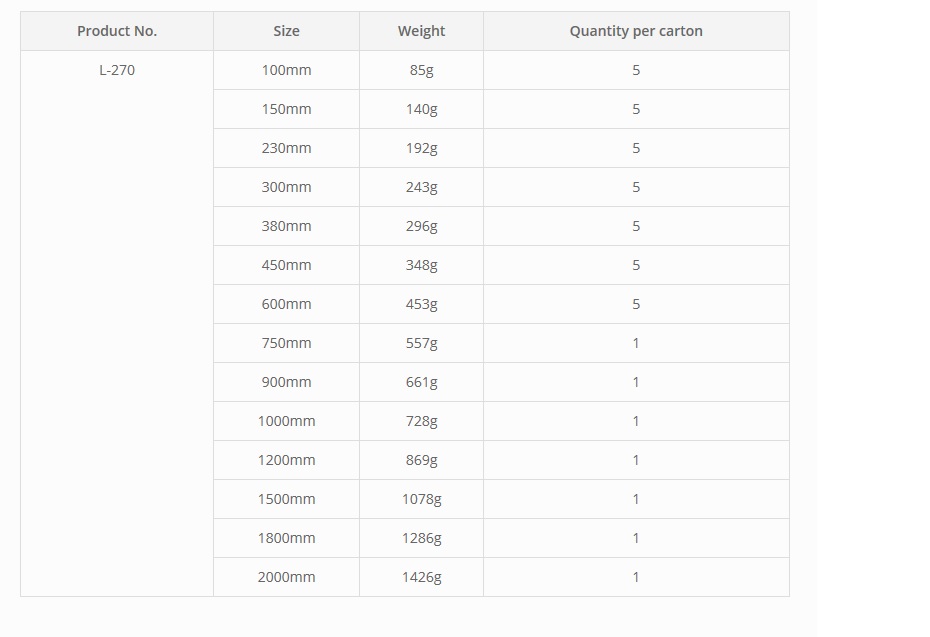Click the 140g weight cell
Screen dimensions: 930x637
(x=421, y=109)
